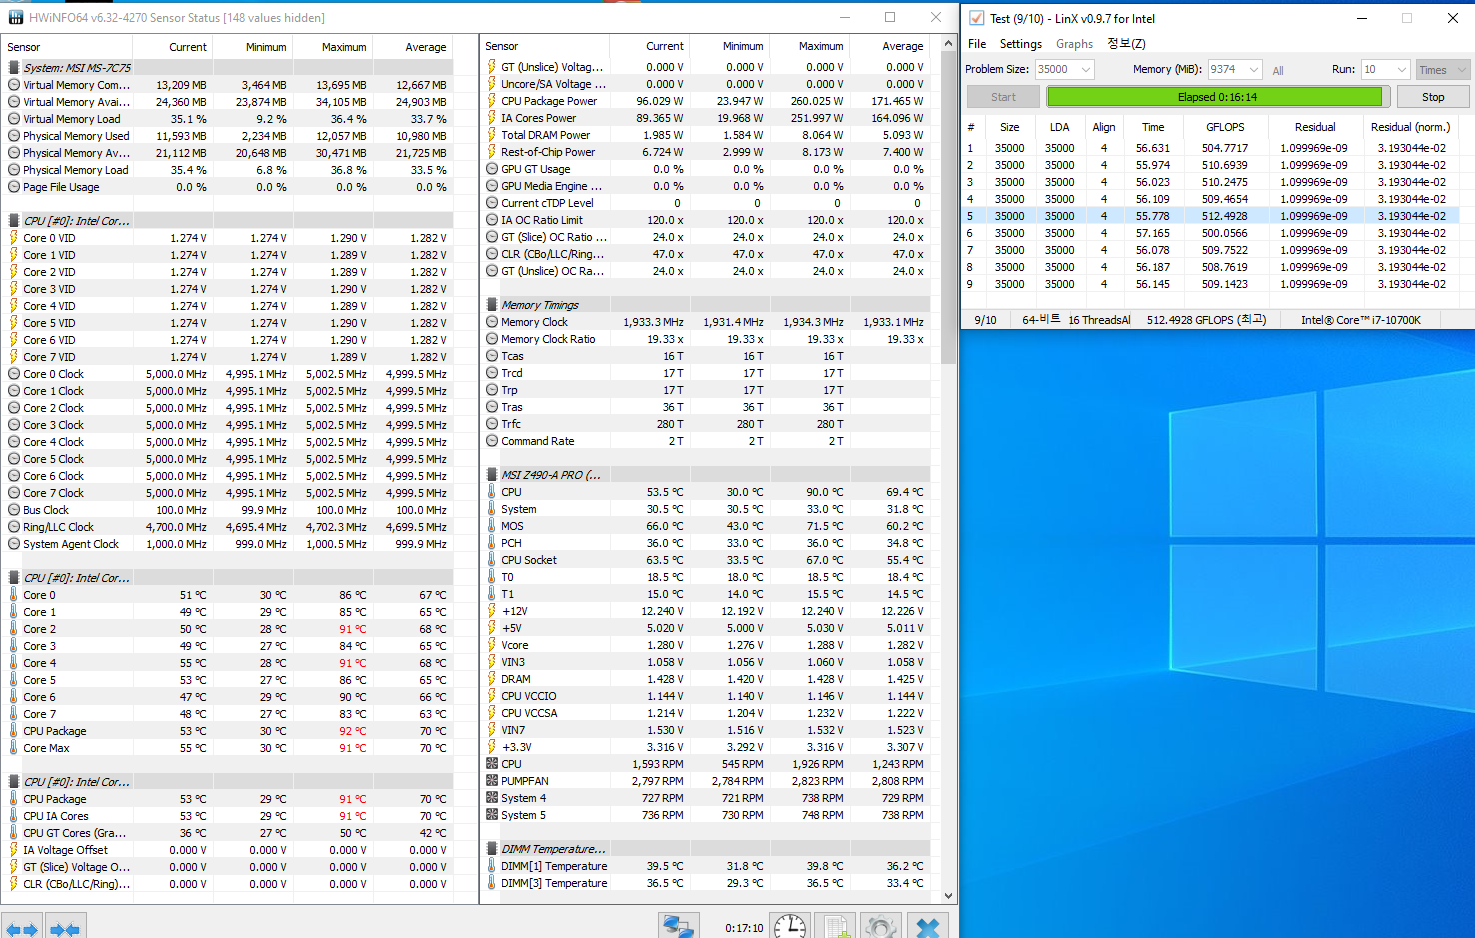Viewport: 1475px width, 938px height.
Task: Open the remote network monitors icon in HWiNFO
Action: [678, 927]
